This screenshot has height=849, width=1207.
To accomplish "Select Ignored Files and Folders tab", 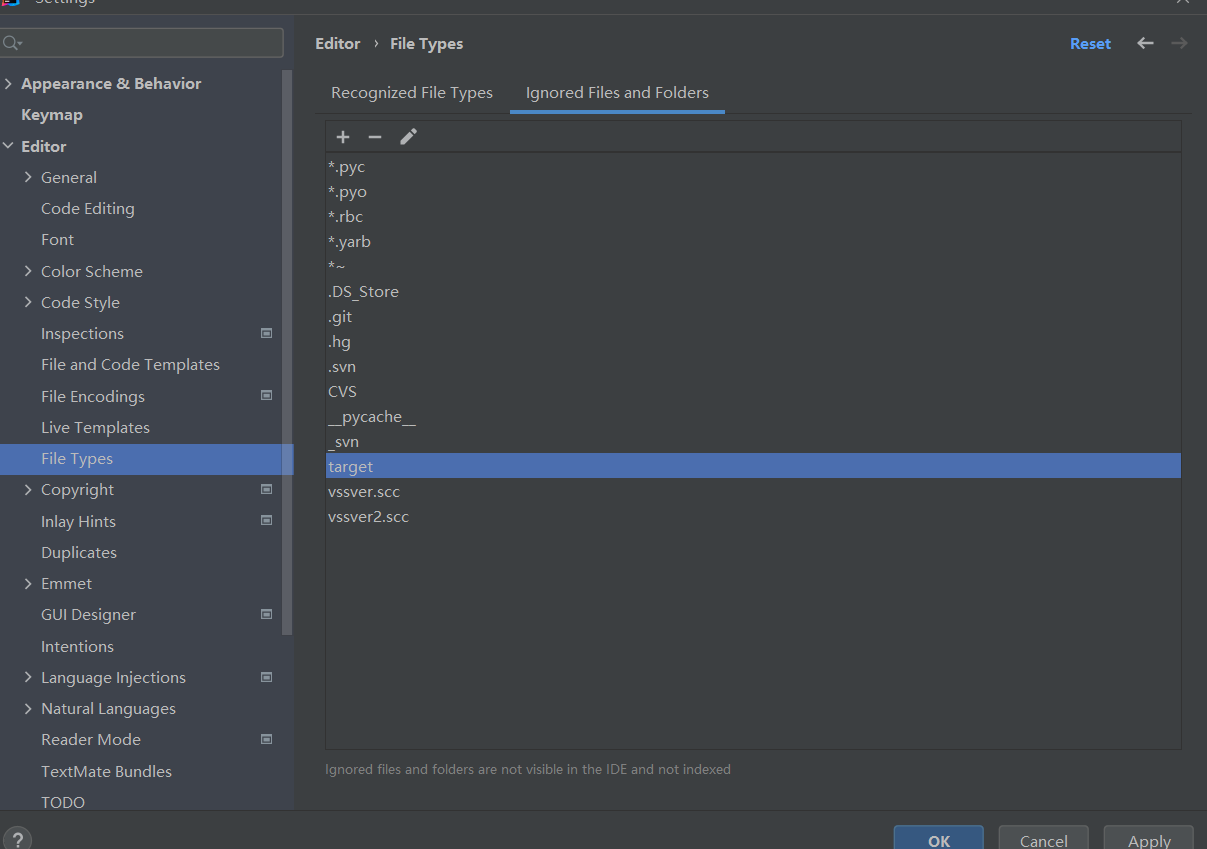I will 617,93.
